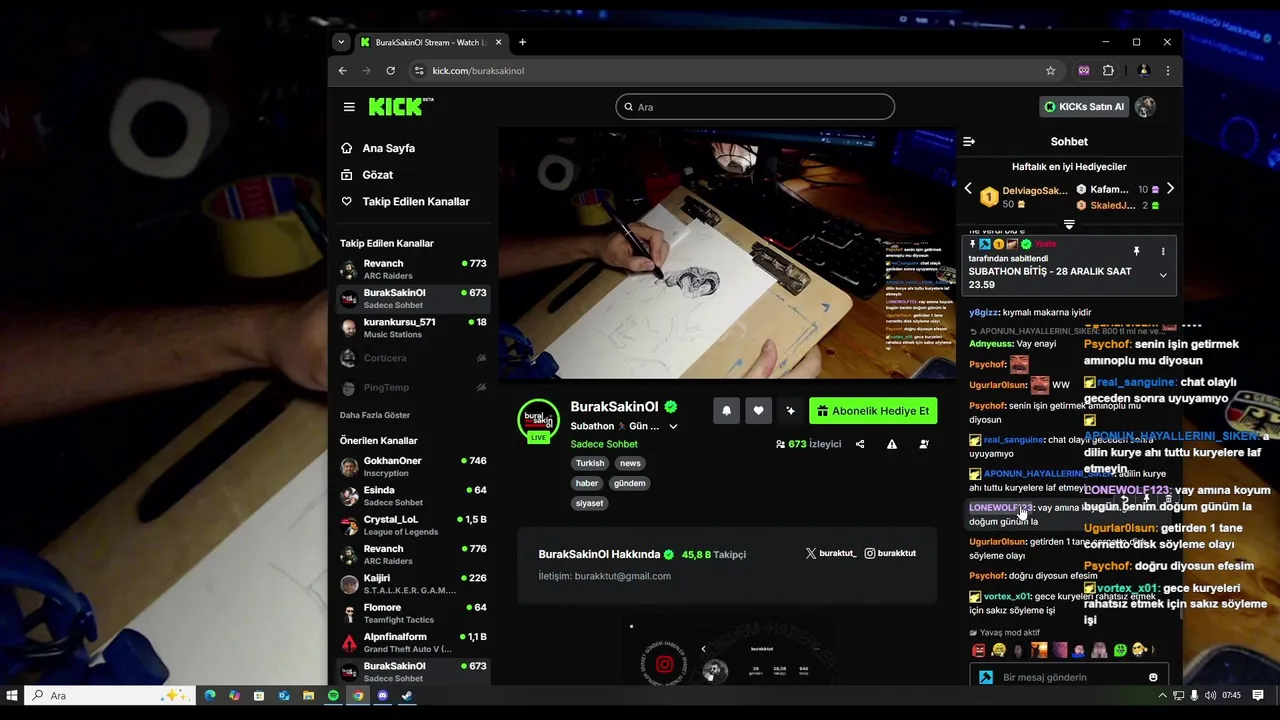Insert the green face emote
The height and width of the screenshot is (720, 1280).
tap(1120, 650)
